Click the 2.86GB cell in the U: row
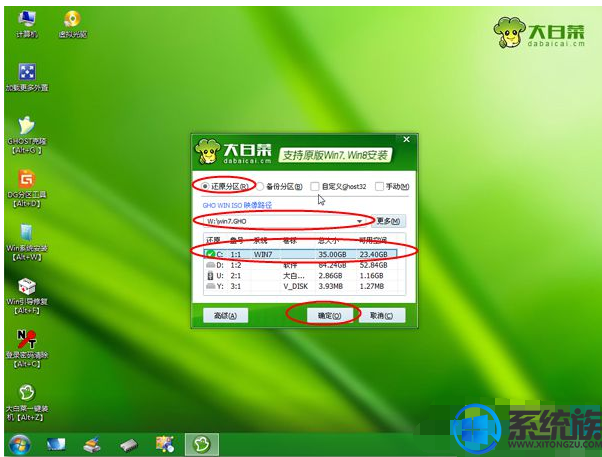This screenshot has width=602, height=457. pyautogui.click(x=330, y=276)
